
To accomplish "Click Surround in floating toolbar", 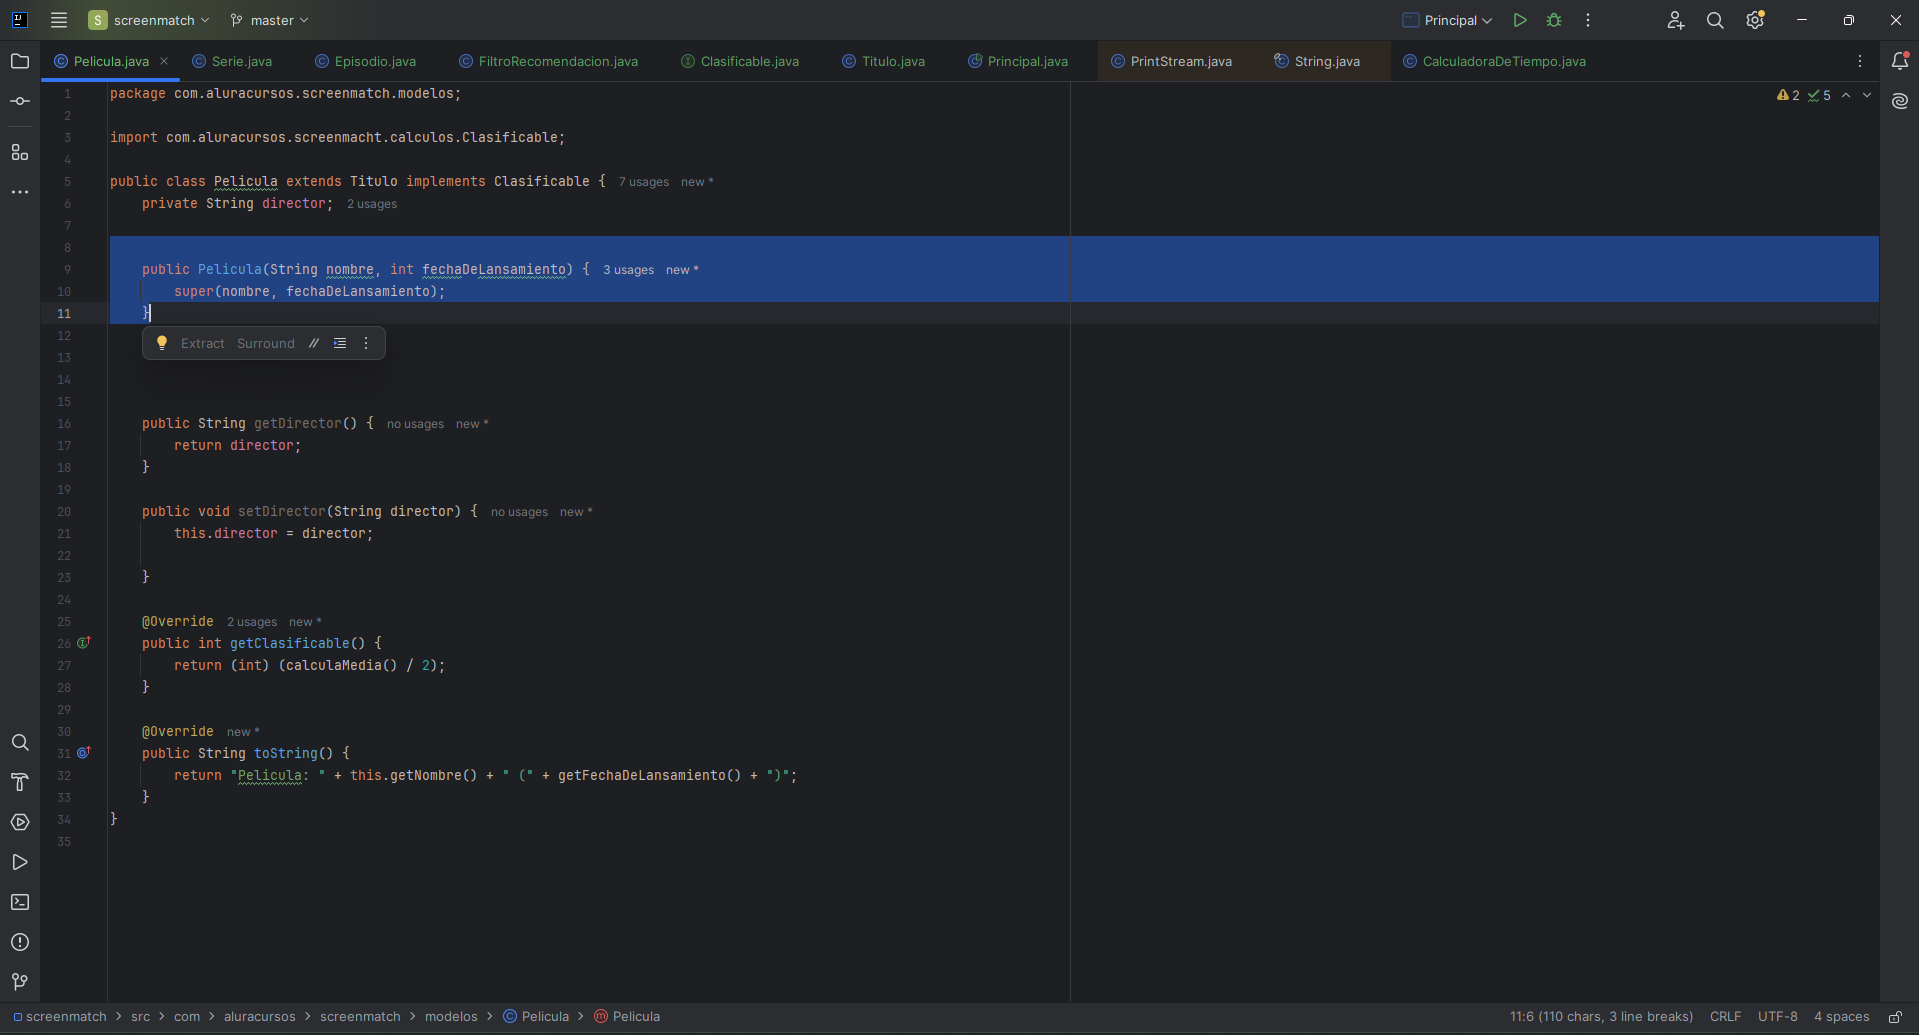I will [266, 343].
